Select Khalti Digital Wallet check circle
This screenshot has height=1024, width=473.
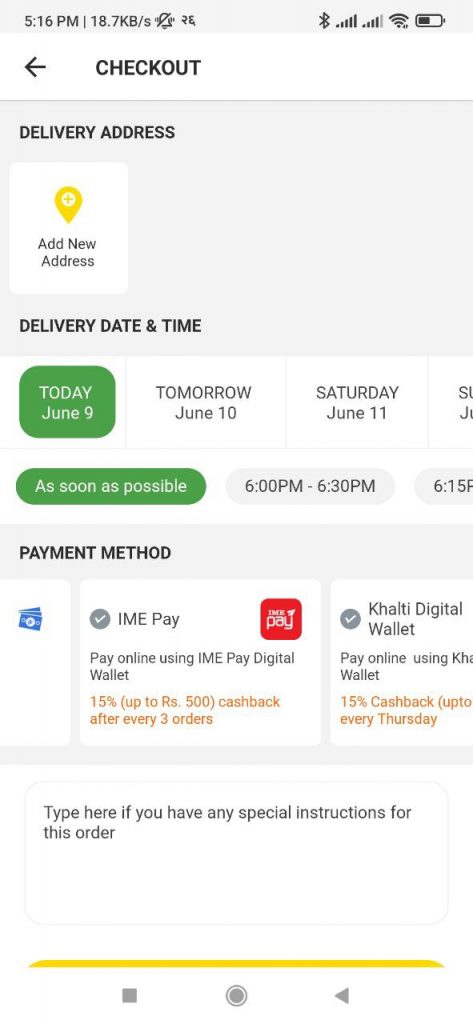click(350, 619)
